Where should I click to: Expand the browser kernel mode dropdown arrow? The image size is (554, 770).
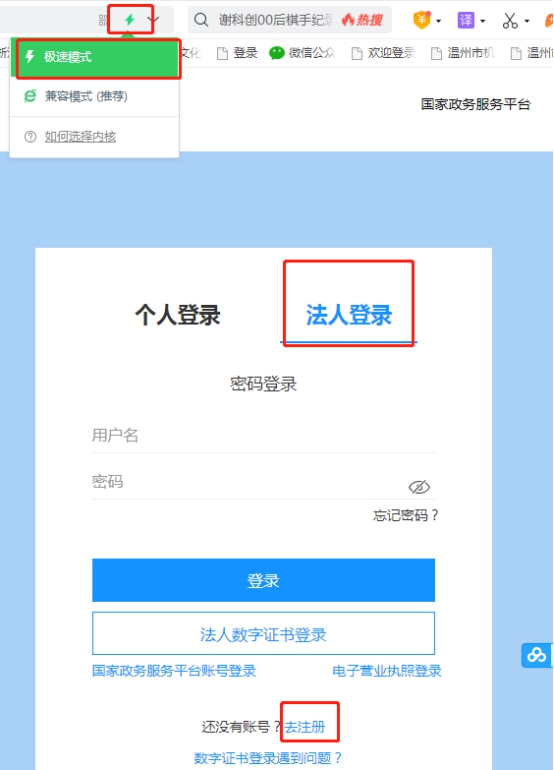[x=153, y=20]
